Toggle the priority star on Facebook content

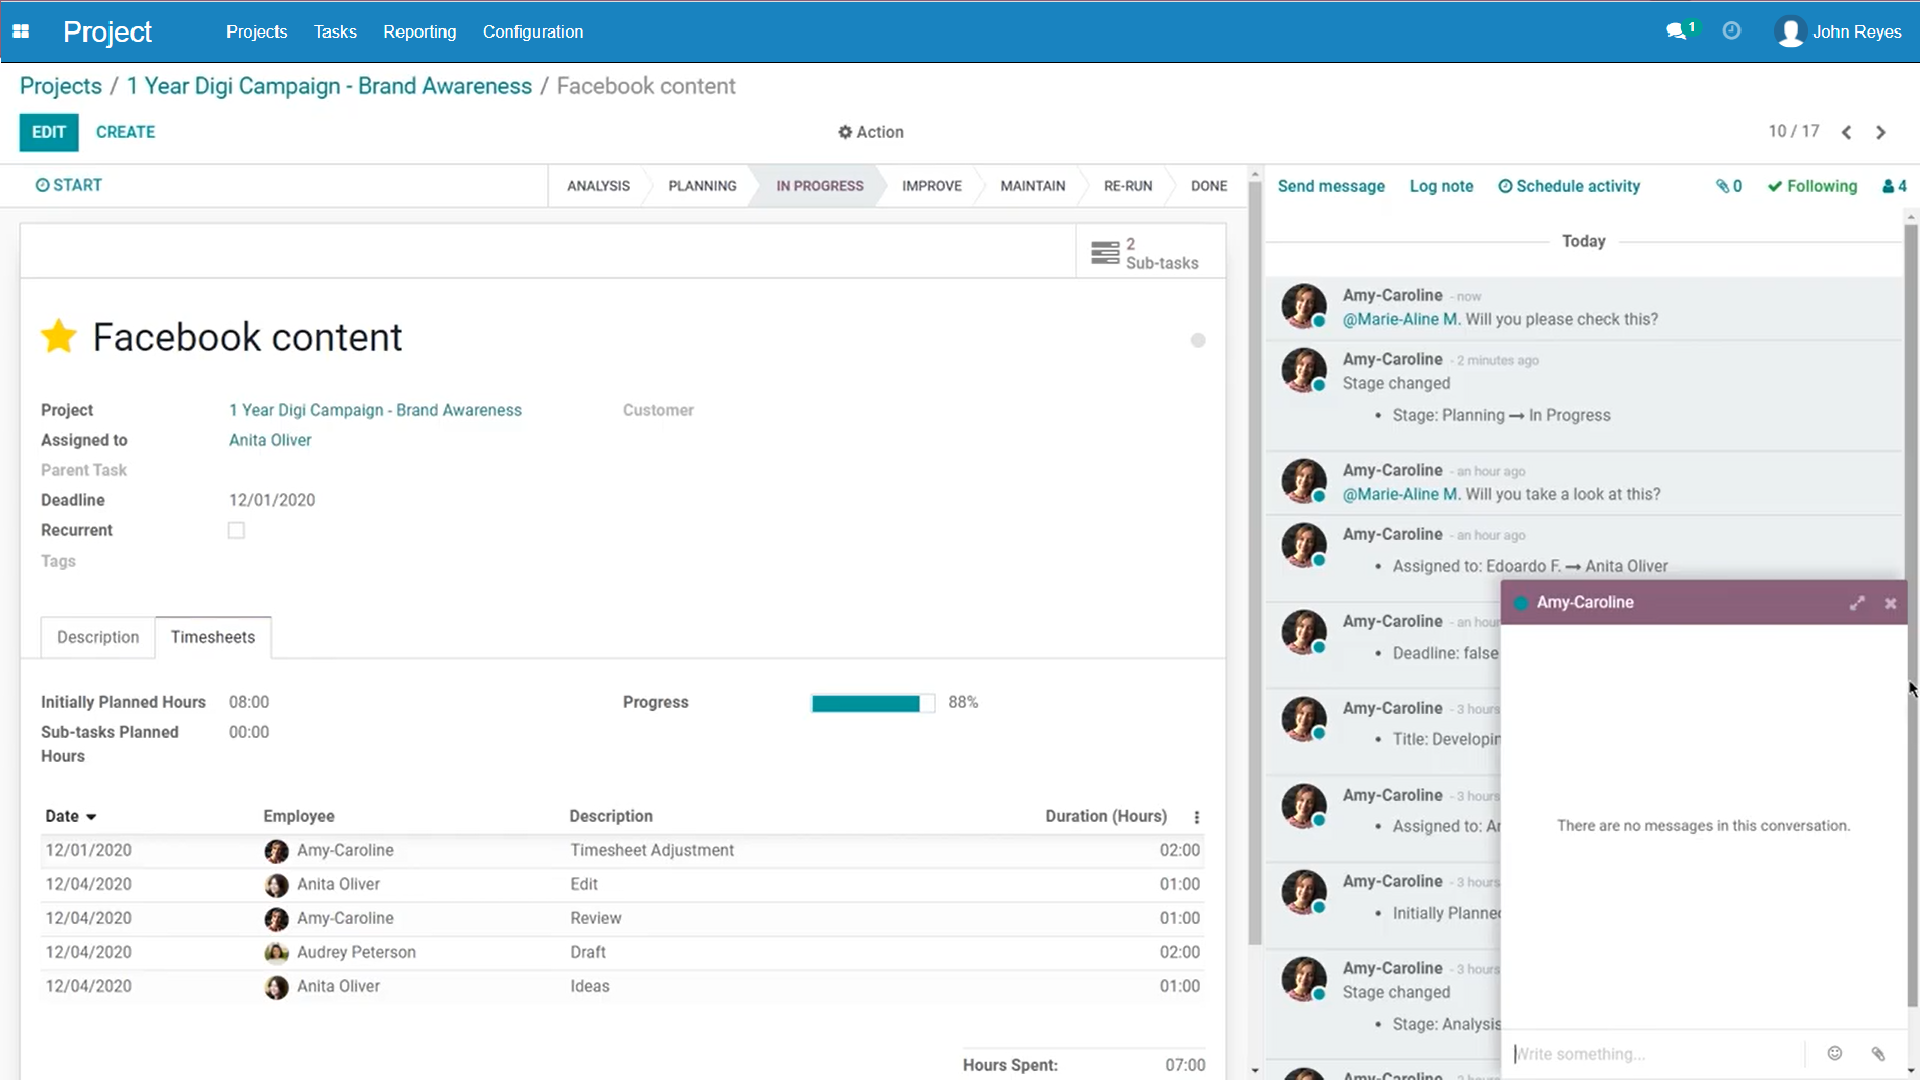[x=59, y=337]
